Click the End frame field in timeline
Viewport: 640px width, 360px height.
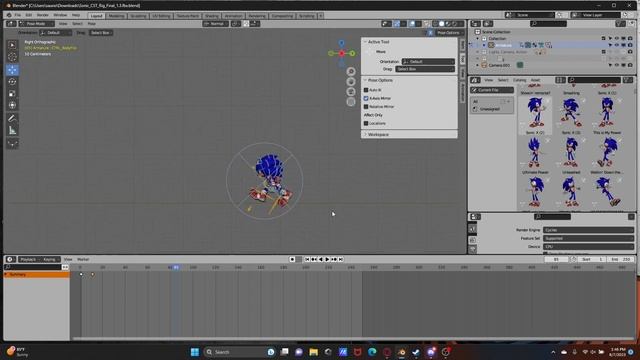pyautogui.click(x=621, y=259)
